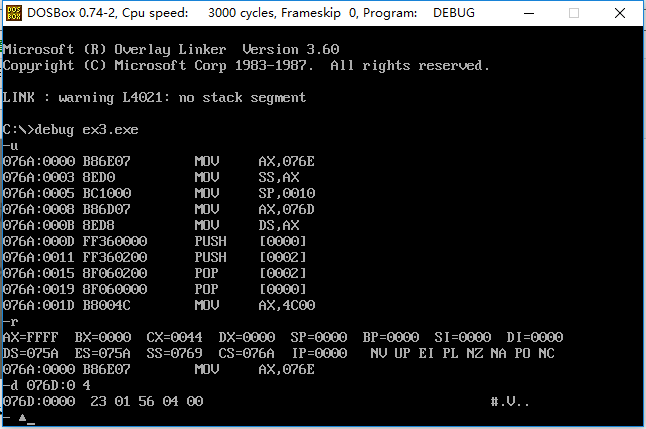Click the 'POP [0000]' instruction row
The height and width of the screenshot is (429, 646).
pos(155,289)
